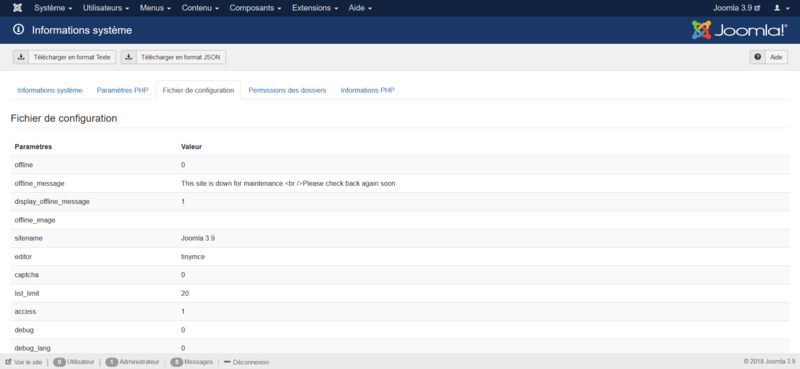This screenshot has height=369, width=800.
Task: Click the debug_lang parameter cell
Action: point(32,348)
